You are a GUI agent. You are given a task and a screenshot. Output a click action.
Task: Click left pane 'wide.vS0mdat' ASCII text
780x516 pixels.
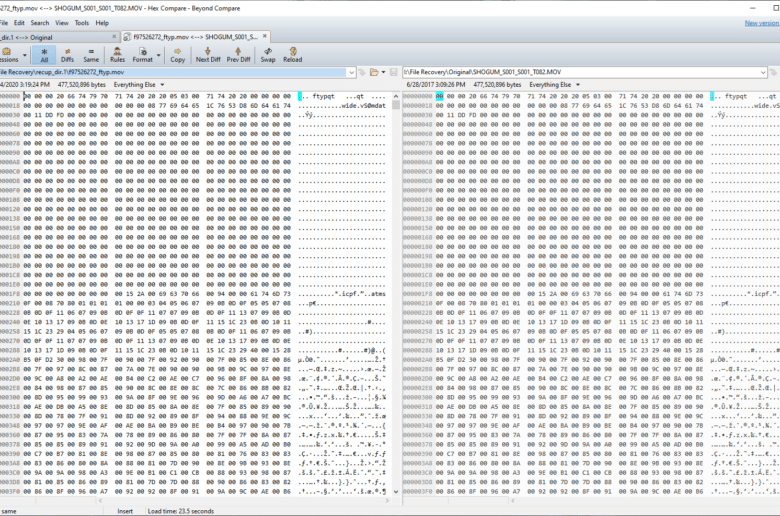click(x=363, y=105)
